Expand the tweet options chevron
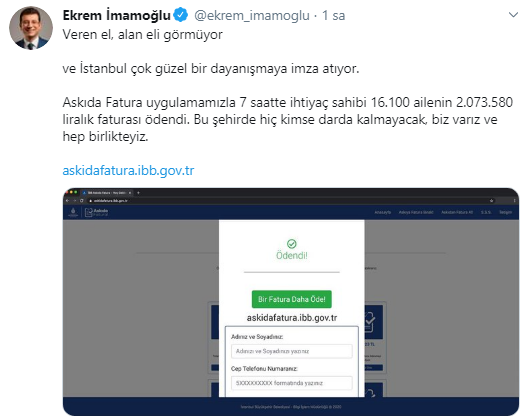522x416 pixels. 513,15
